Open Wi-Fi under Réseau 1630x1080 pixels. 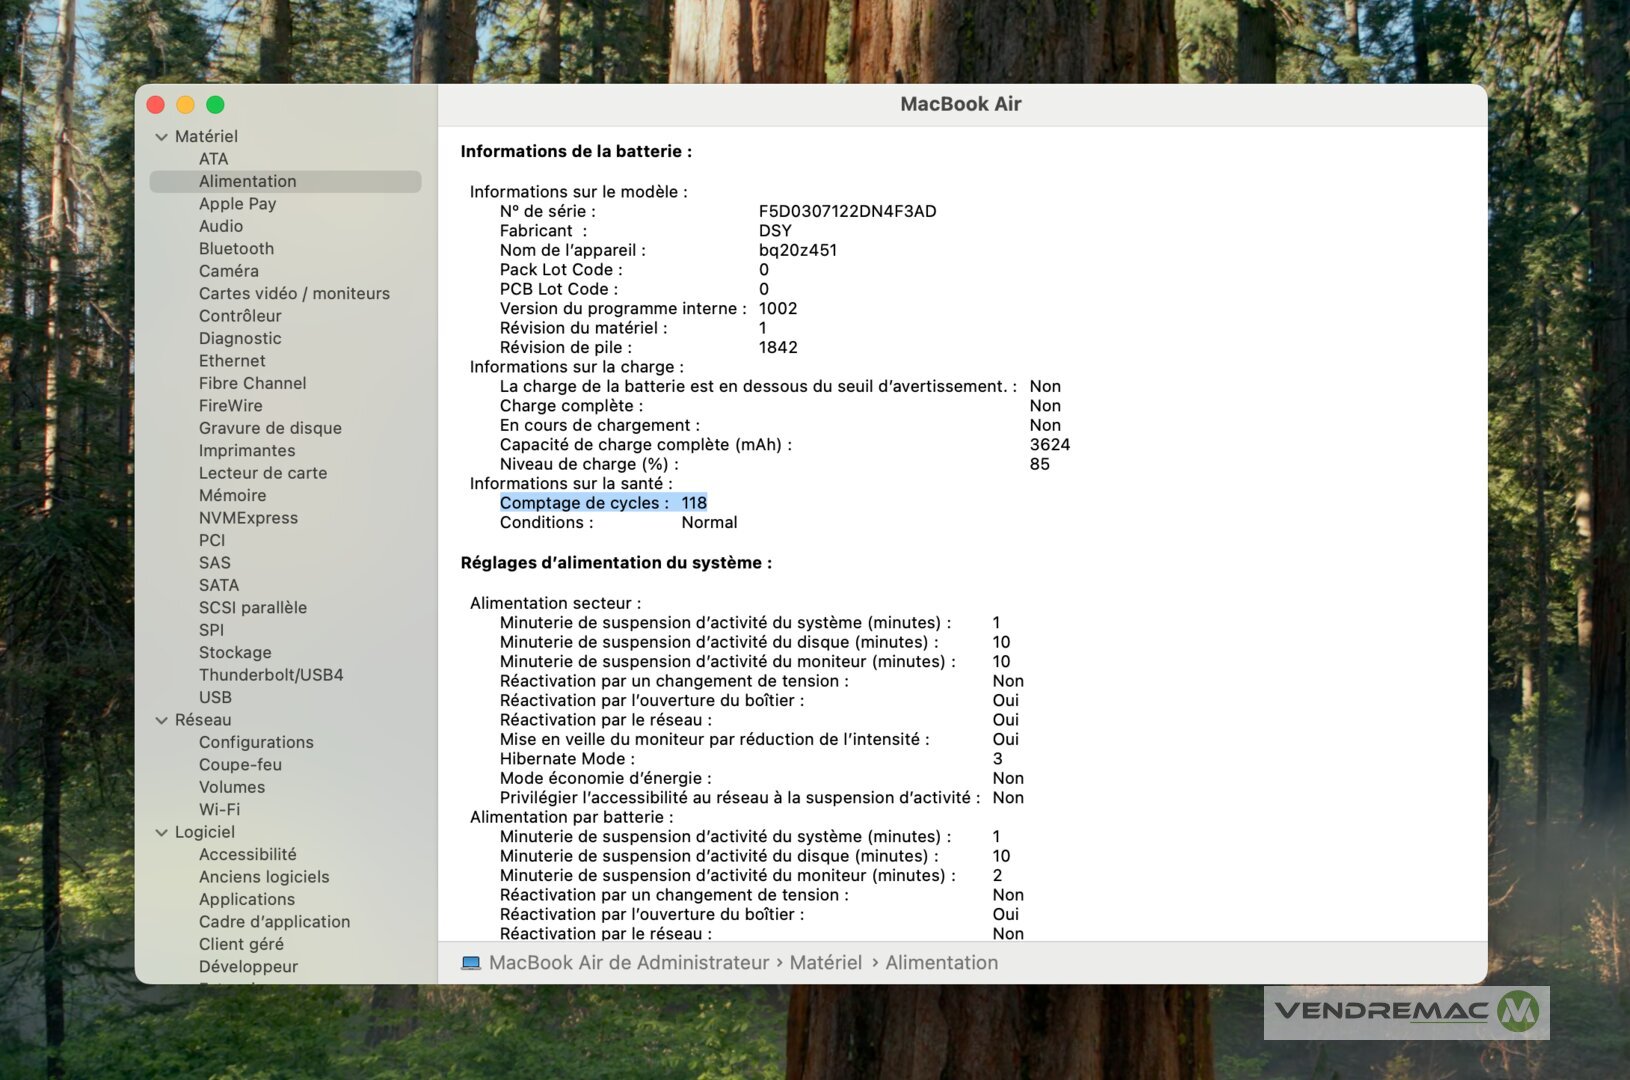(219, 809)
